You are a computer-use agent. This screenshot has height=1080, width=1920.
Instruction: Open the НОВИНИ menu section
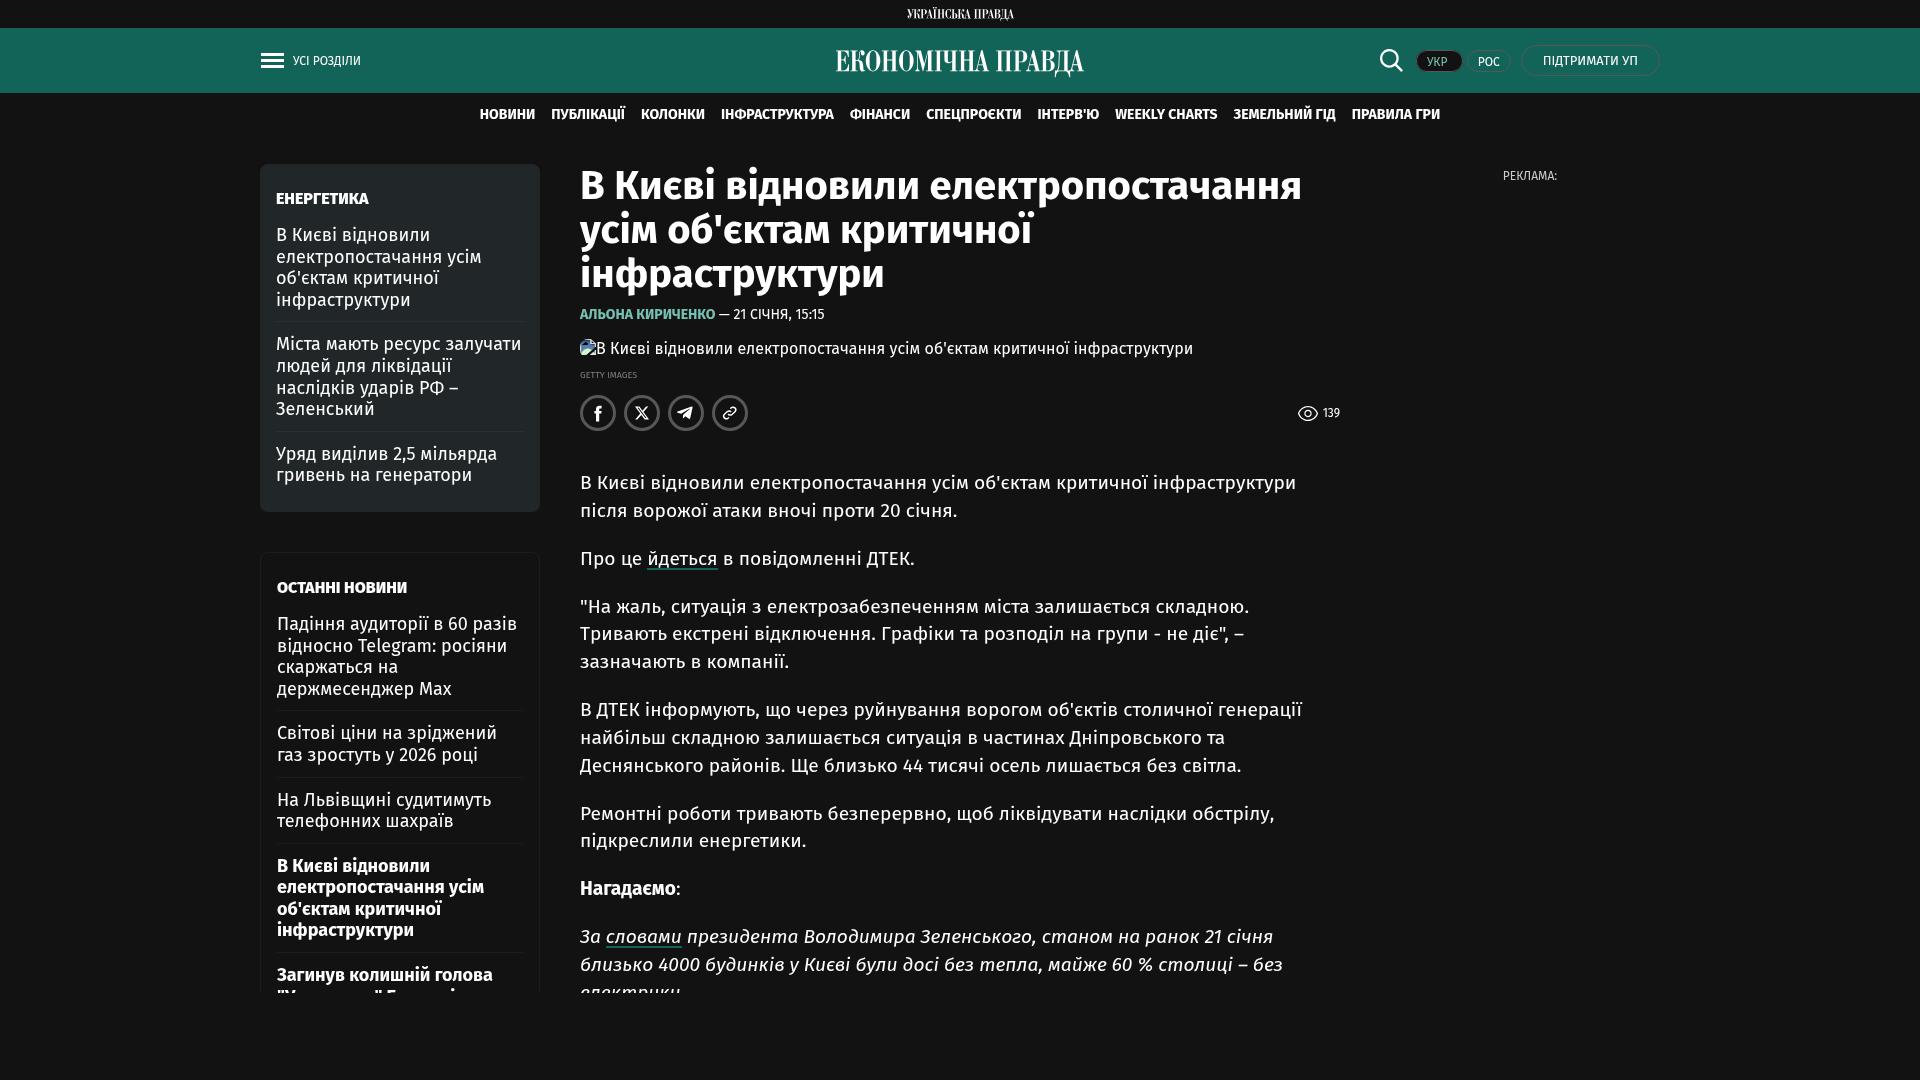[x=507, y=115]
